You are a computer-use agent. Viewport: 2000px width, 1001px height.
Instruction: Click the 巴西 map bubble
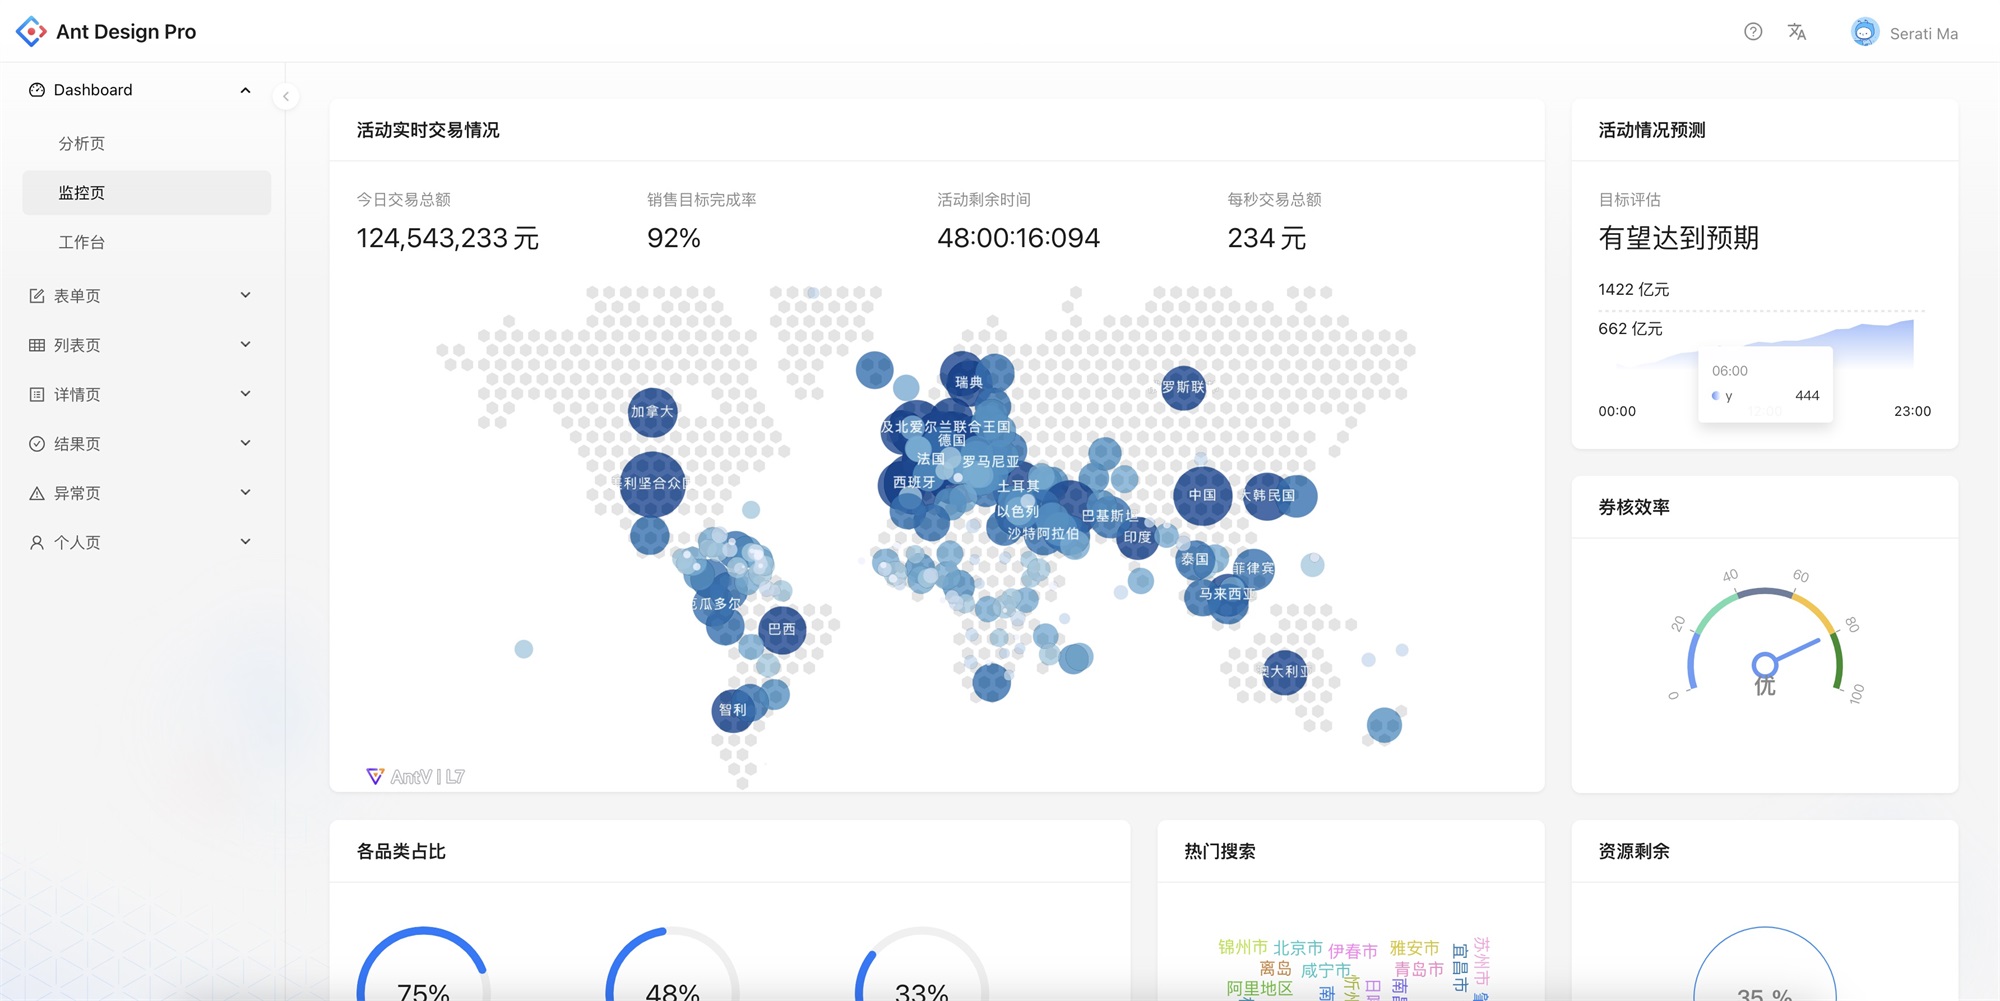(x=782, y=630)
